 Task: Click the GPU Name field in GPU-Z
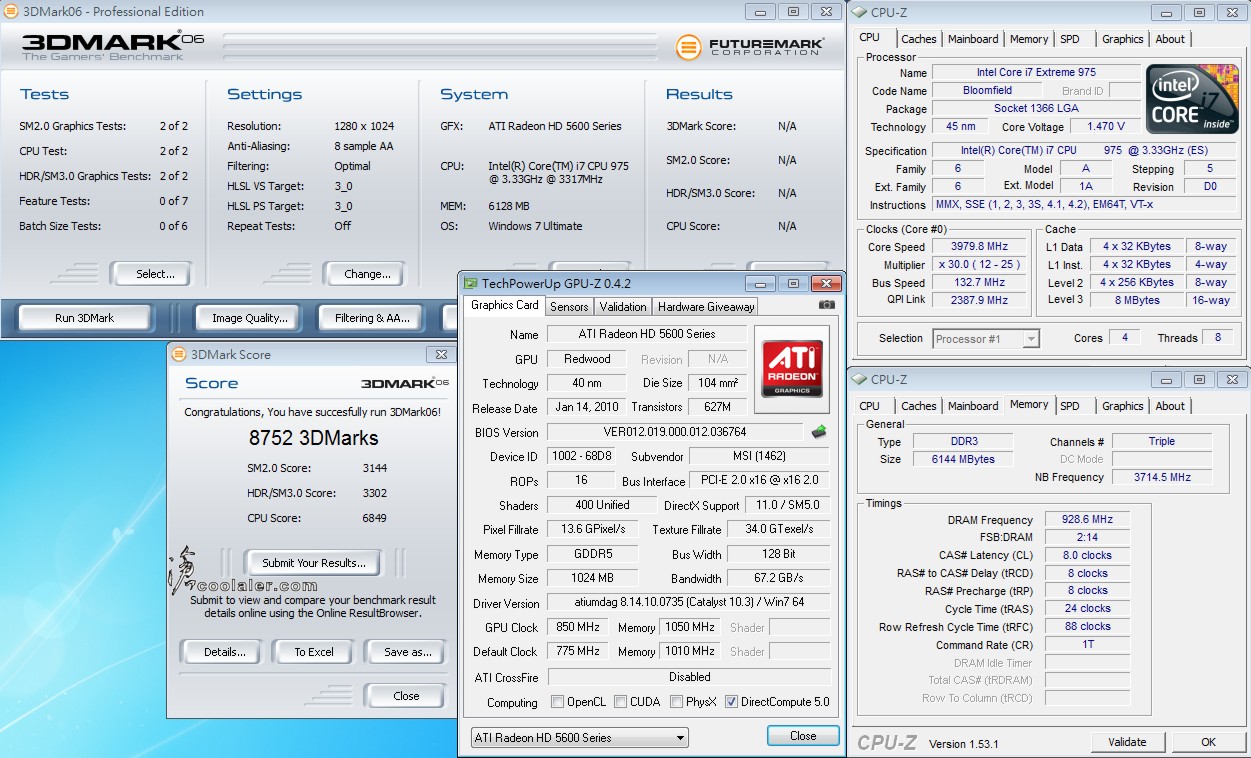coord(647,334)
